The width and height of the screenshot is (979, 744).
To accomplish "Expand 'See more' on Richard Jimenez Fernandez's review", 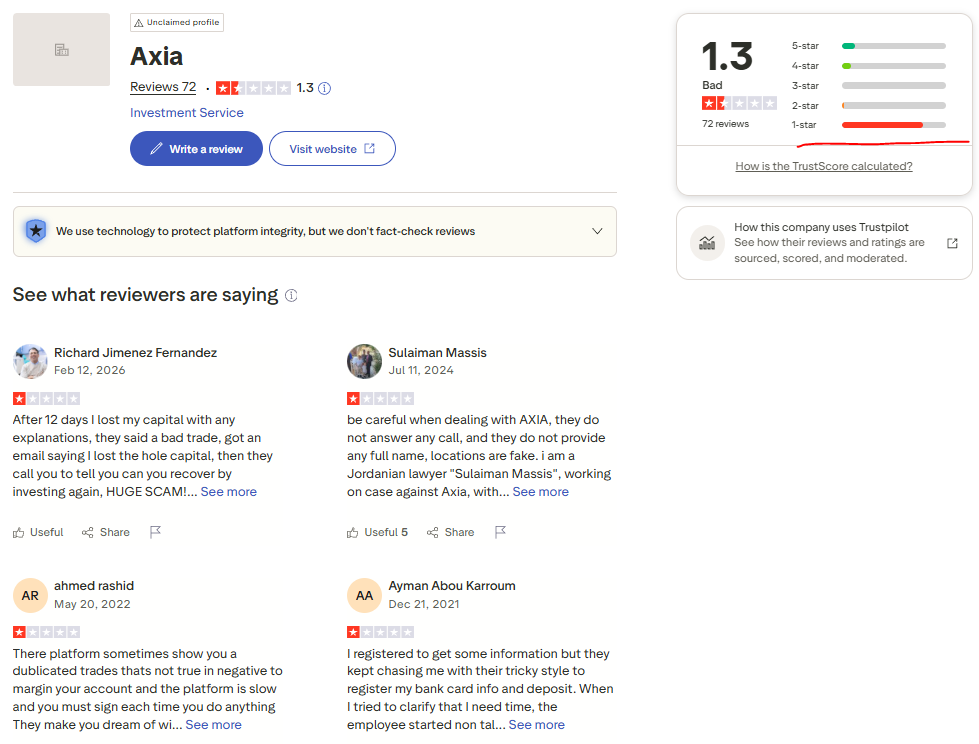I will [228, 492].
